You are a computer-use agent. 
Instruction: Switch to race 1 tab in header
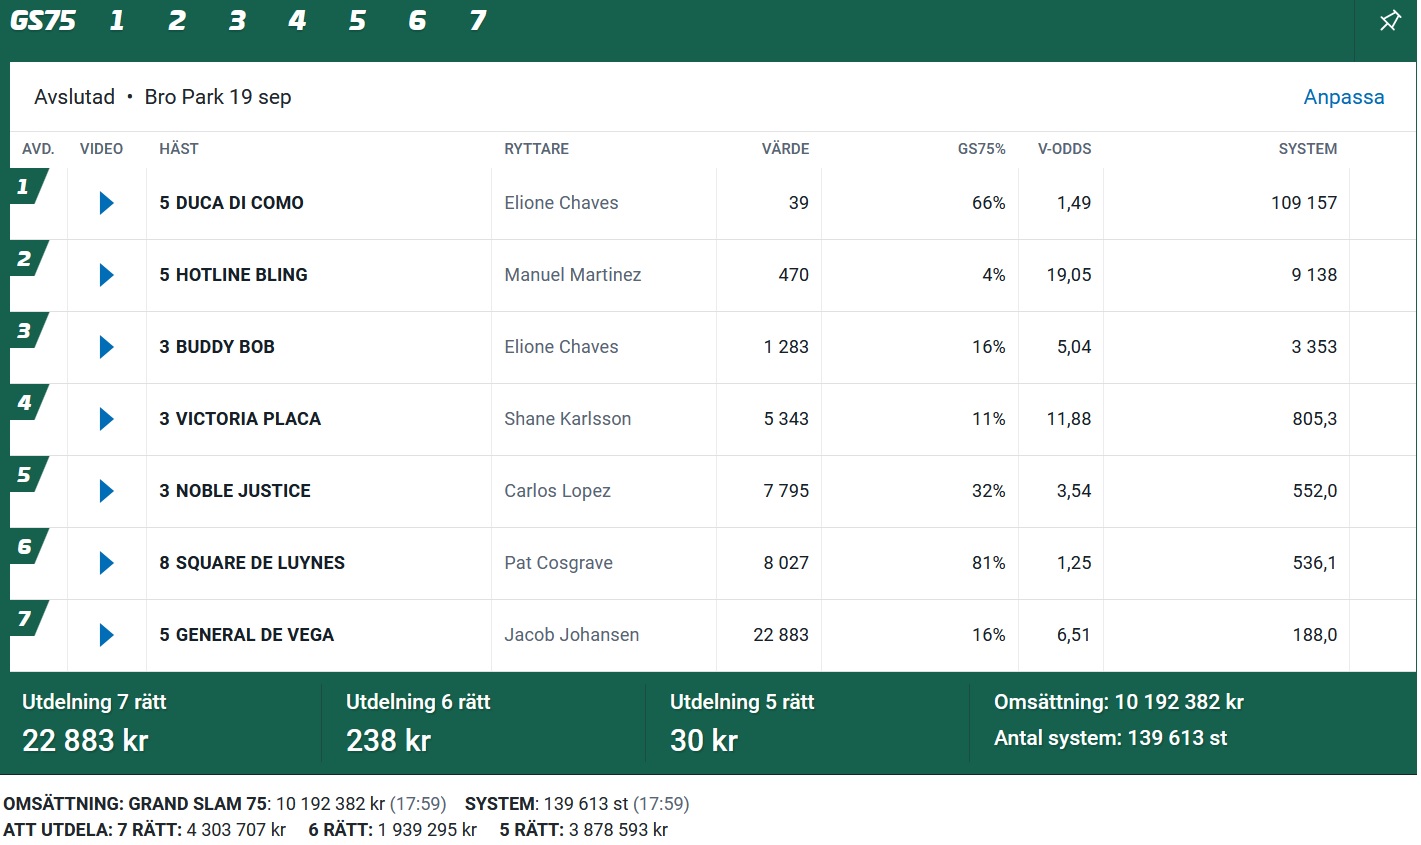coord(117,20)
